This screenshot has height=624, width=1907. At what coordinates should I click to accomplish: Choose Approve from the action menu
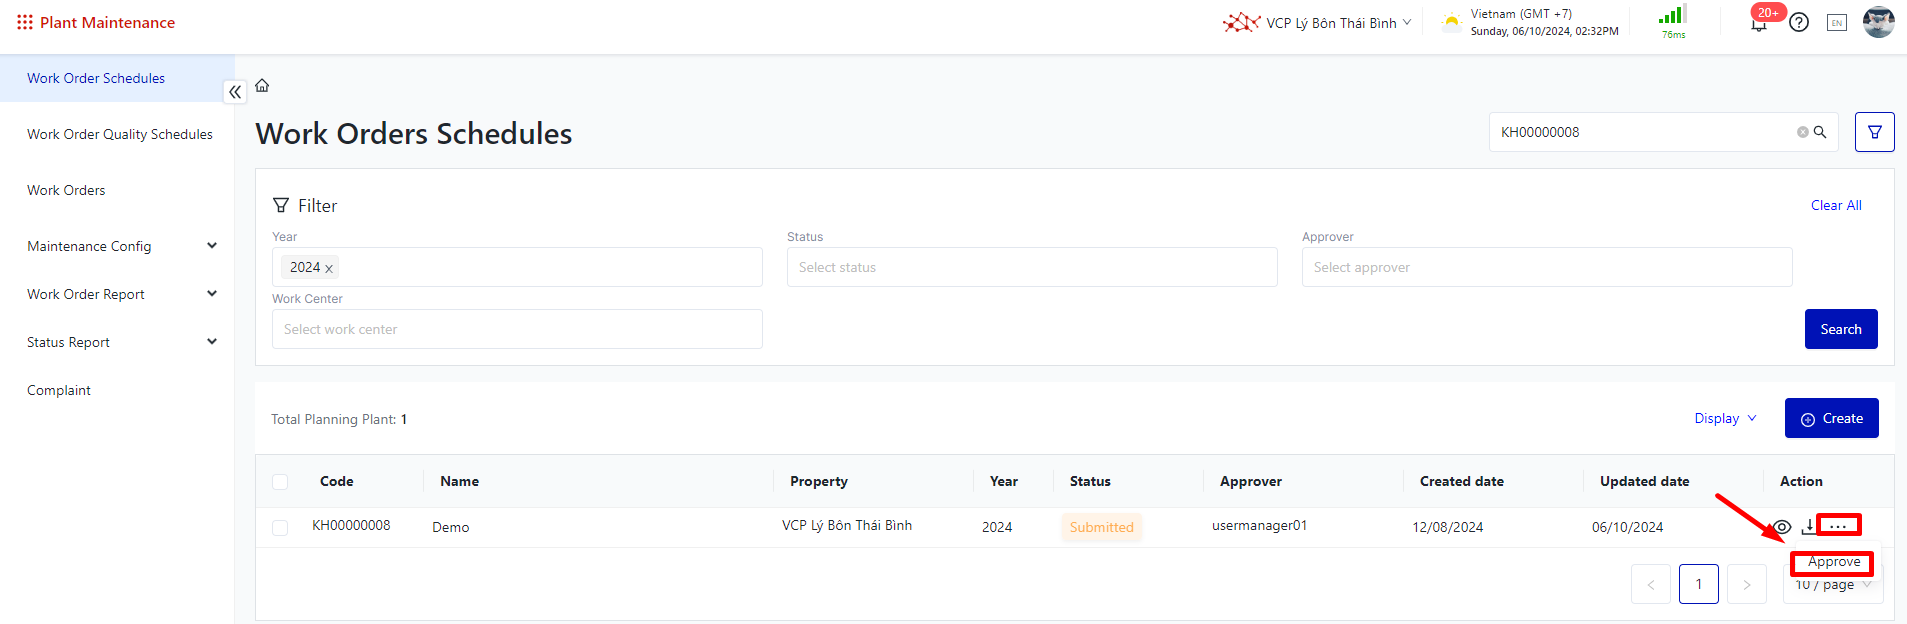tap(1833, 562)
